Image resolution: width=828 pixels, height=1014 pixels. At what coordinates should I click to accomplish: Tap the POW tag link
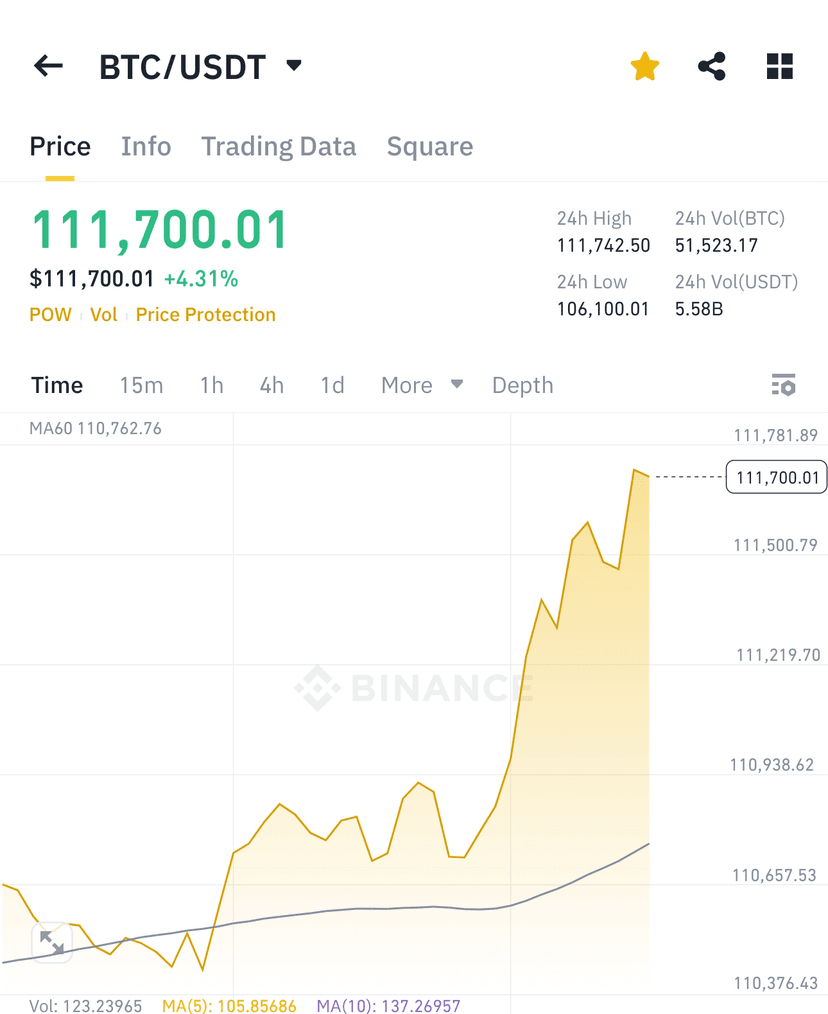pyautogui.click(x=50, y=315)
